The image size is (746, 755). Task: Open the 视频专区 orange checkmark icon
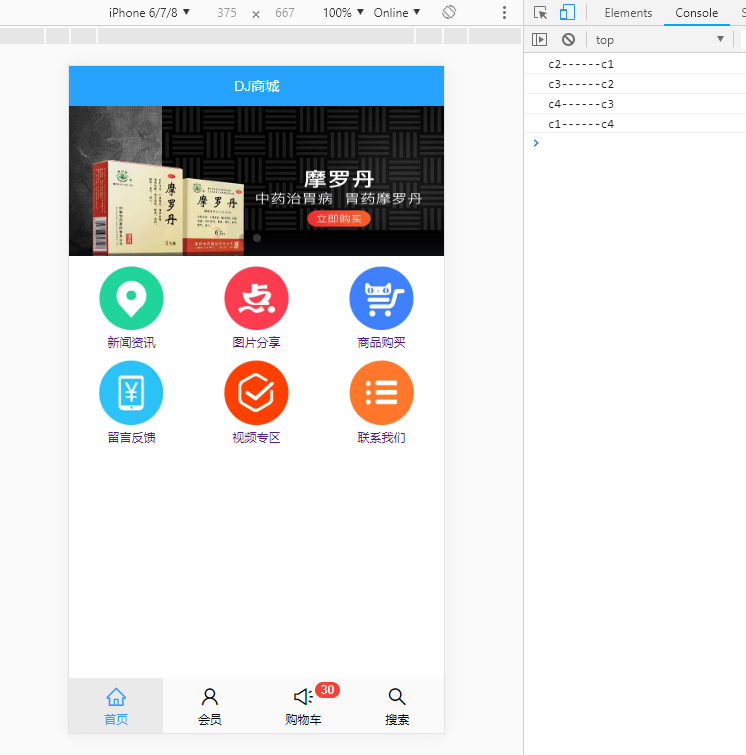point(256,393)
